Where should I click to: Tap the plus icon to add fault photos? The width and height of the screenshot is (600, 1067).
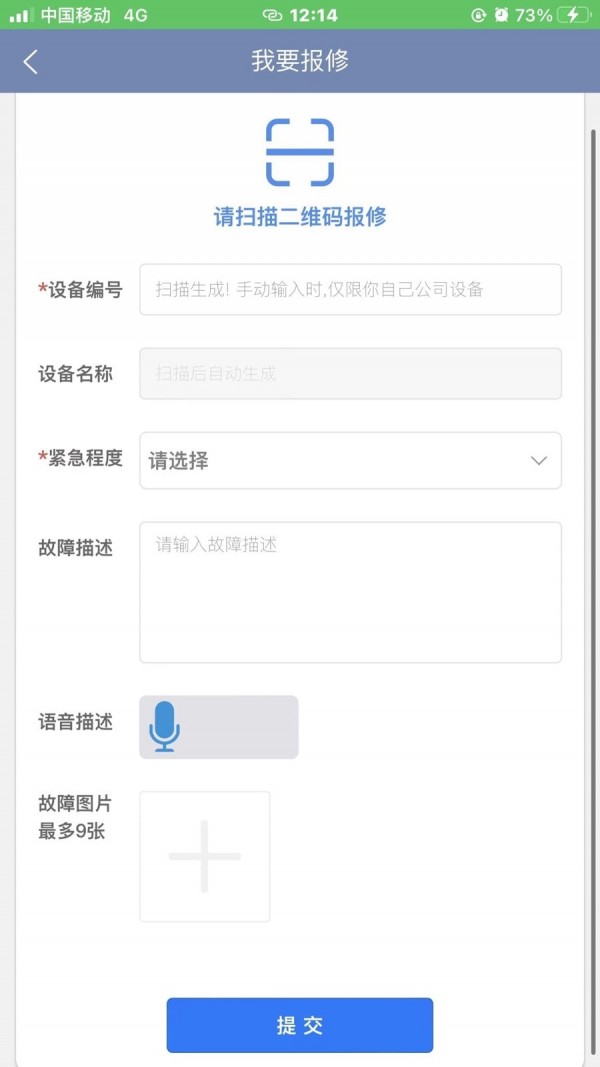coord(204,856)
